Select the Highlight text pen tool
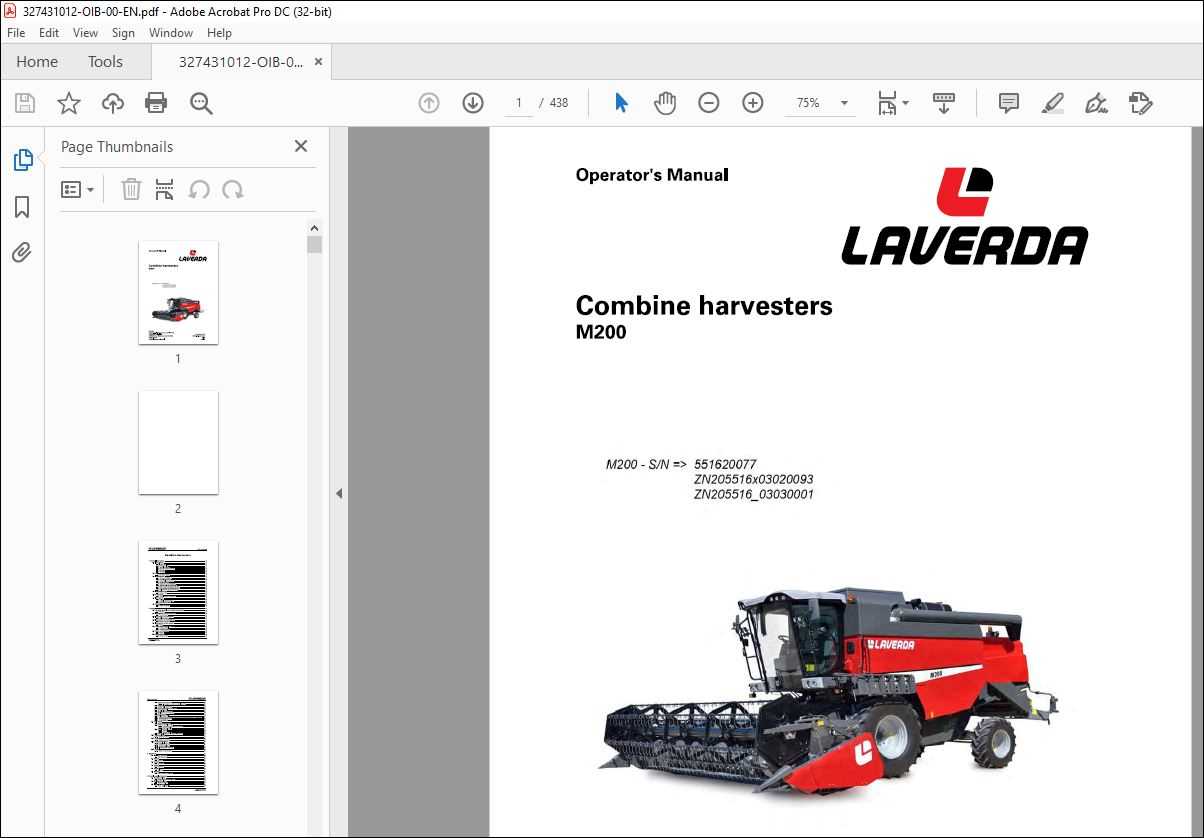This screenshot has height=838, width=1204. point(1052,103)
